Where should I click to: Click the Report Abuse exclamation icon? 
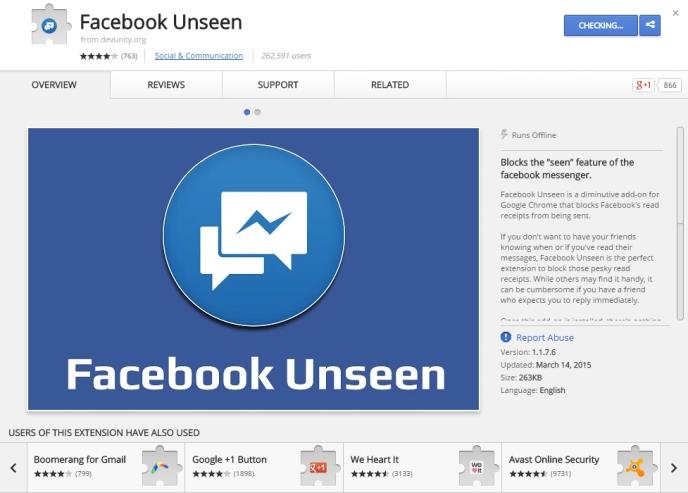tap(505, 337)
